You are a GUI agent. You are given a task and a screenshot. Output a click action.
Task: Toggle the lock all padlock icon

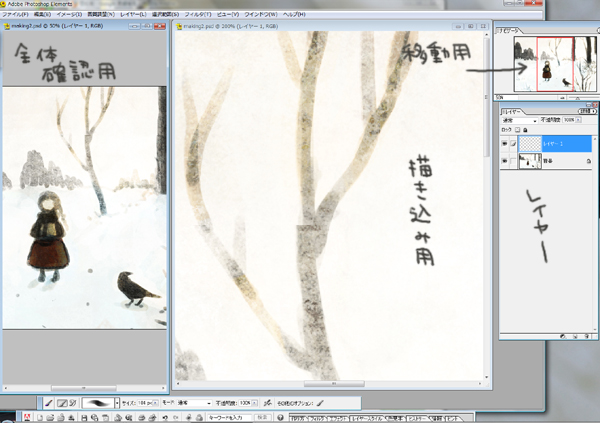[525, 130]
